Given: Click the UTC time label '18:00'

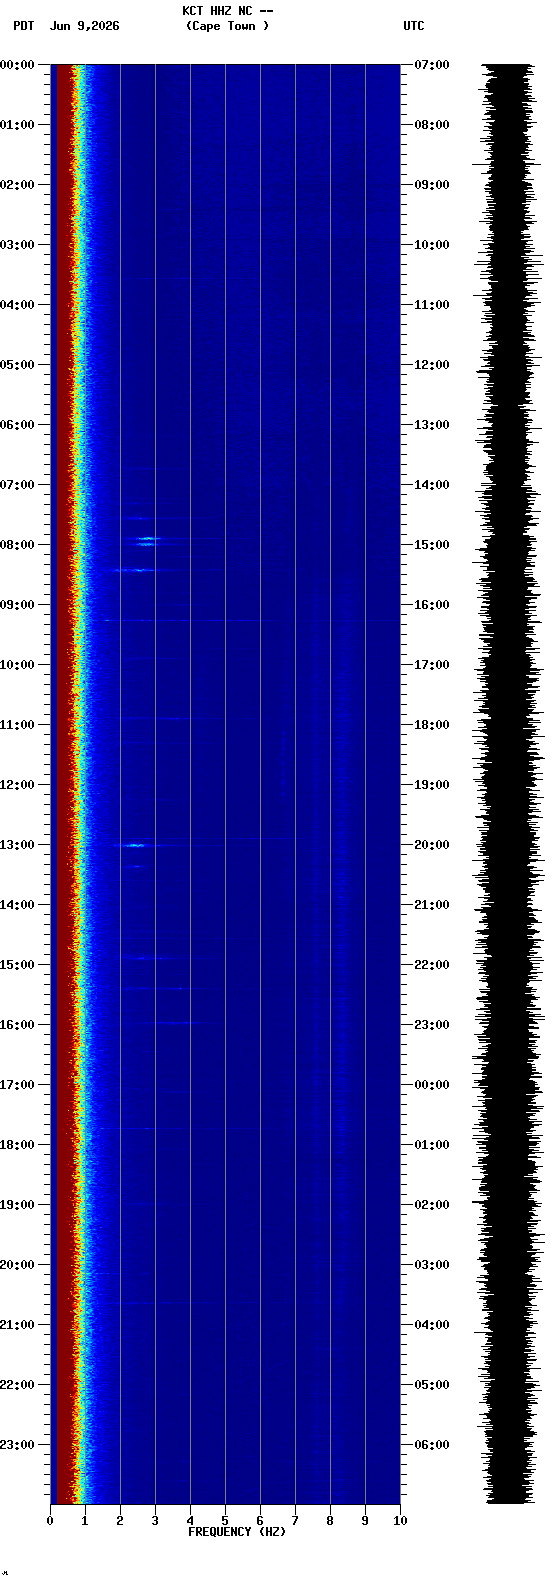Looking at the screenshot, I should coord(432,725).
